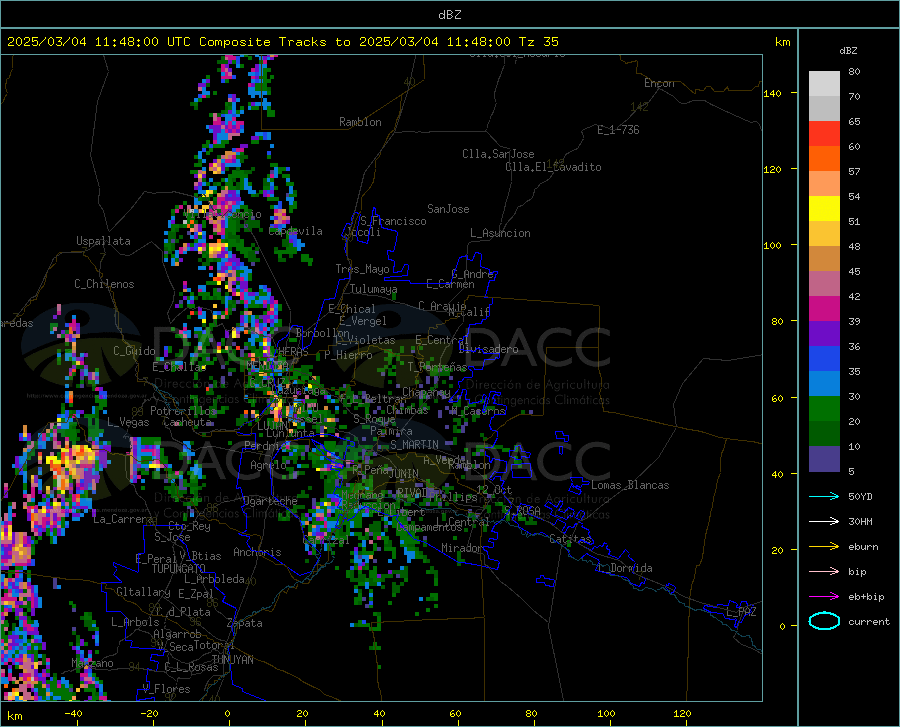900x727 pixels.
Task: Click legend value 45
Action: tap(854, 271)
